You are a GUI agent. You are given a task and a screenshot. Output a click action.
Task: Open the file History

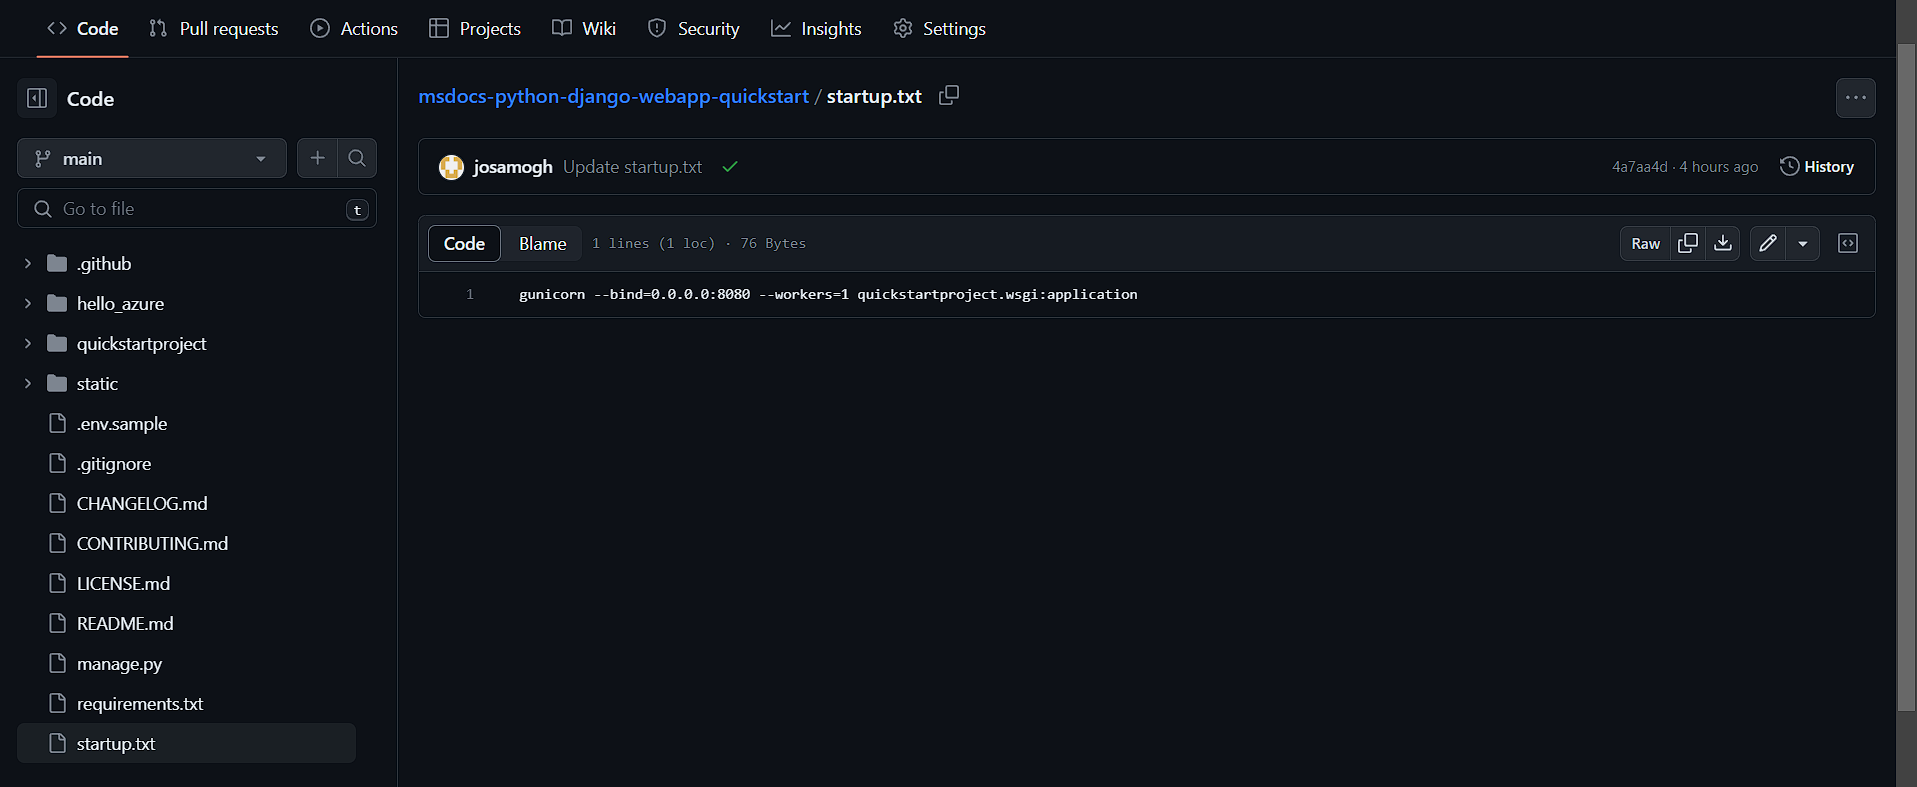pos(1817,167)
